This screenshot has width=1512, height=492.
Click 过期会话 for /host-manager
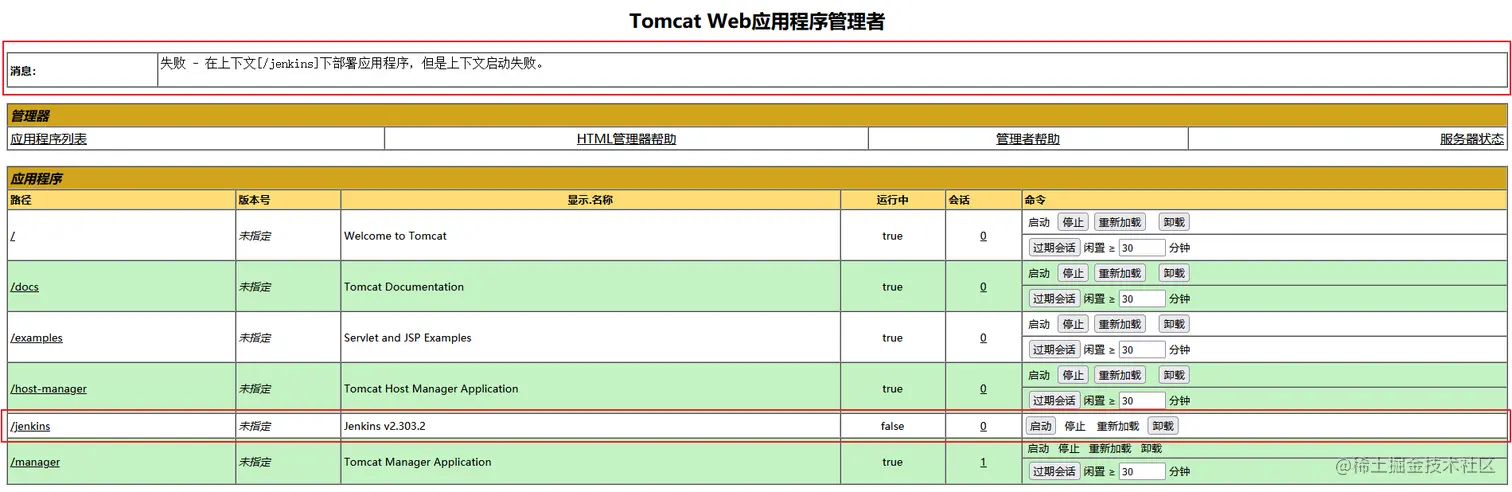[x=1054, y=400]
